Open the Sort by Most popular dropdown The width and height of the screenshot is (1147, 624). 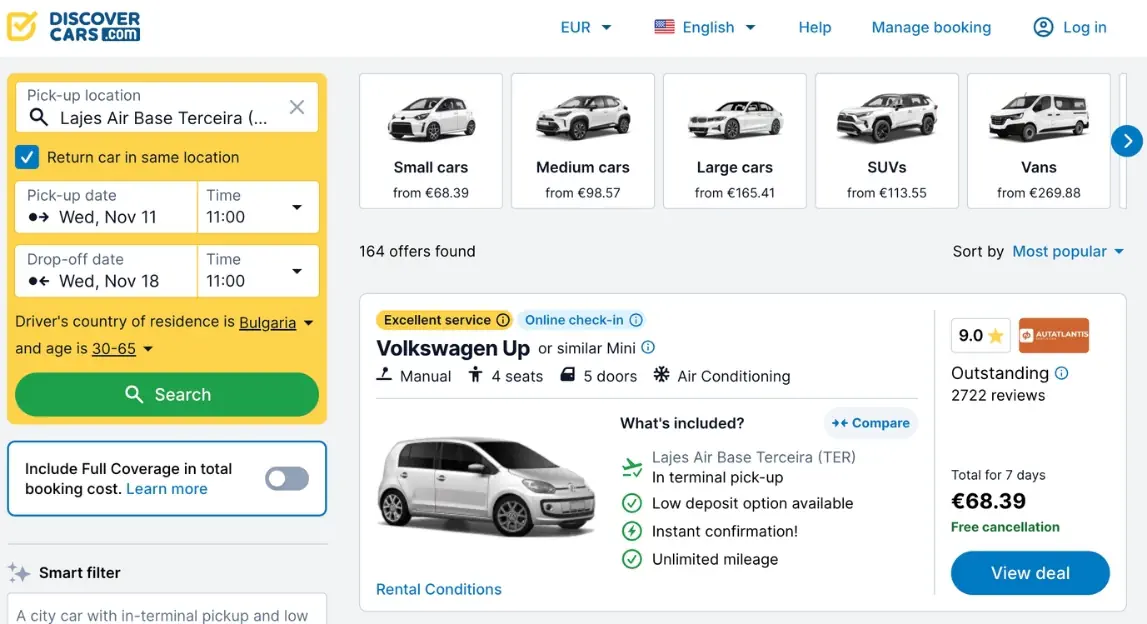[x=1067, y=252]
